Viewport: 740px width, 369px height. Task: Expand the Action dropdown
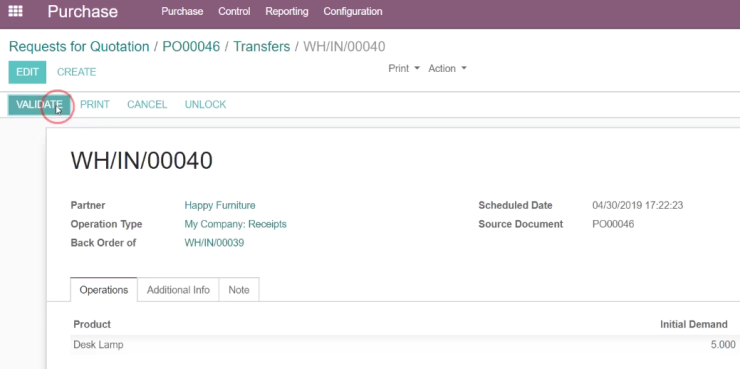(447, 68)
